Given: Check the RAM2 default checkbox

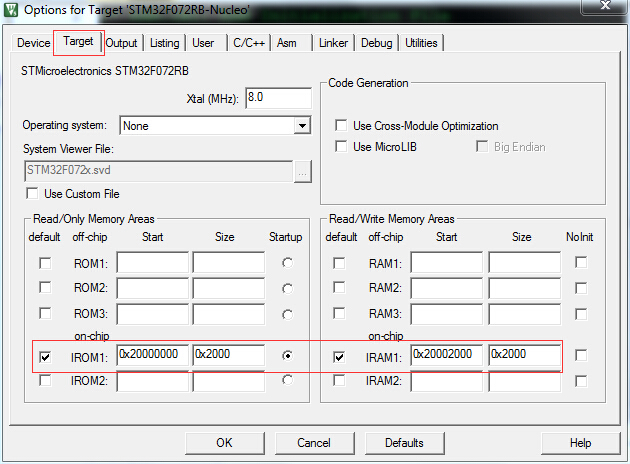Looking at the screenshot, I should 339,288.
